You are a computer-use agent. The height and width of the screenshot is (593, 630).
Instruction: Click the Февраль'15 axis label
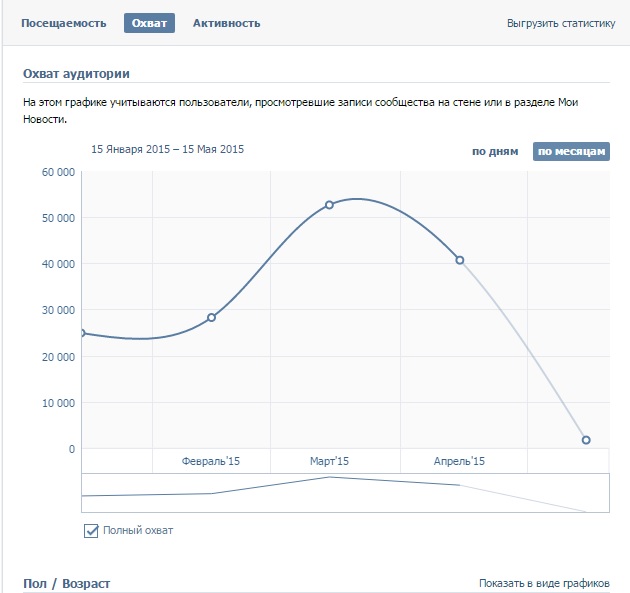tap(211, 461)
